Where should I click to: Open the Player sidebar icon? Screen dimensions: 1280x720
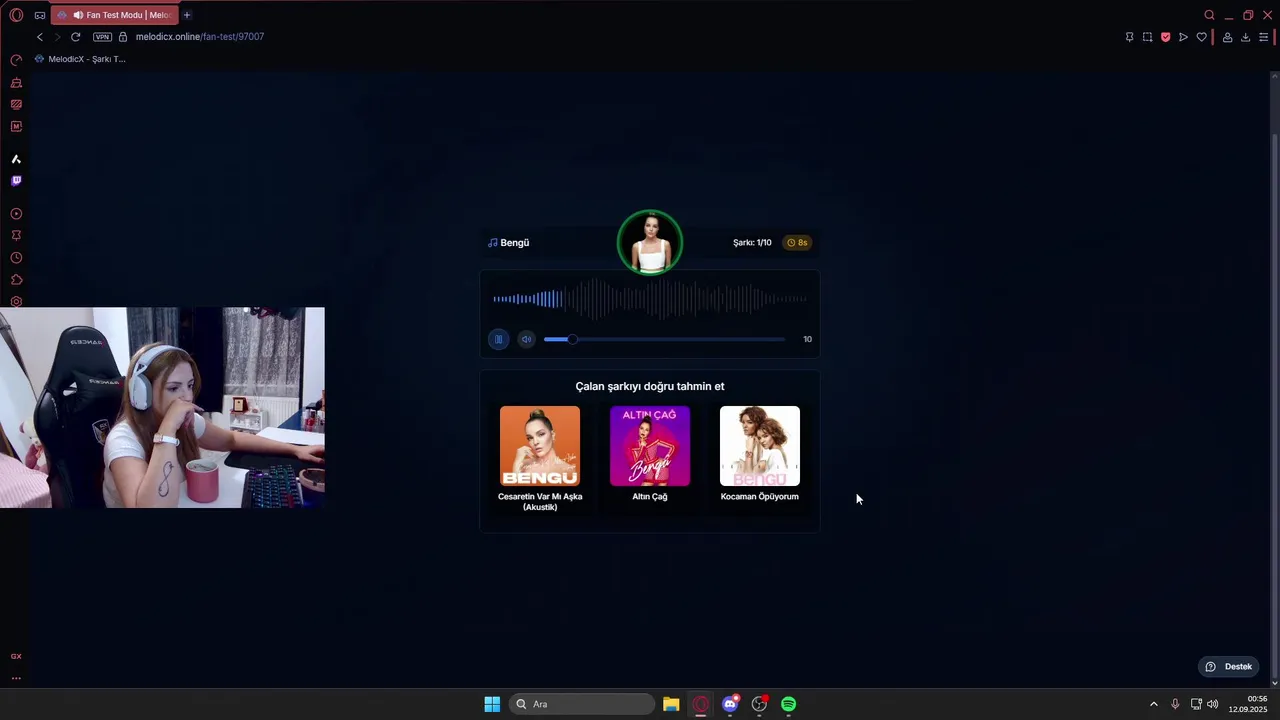(16, 214)
